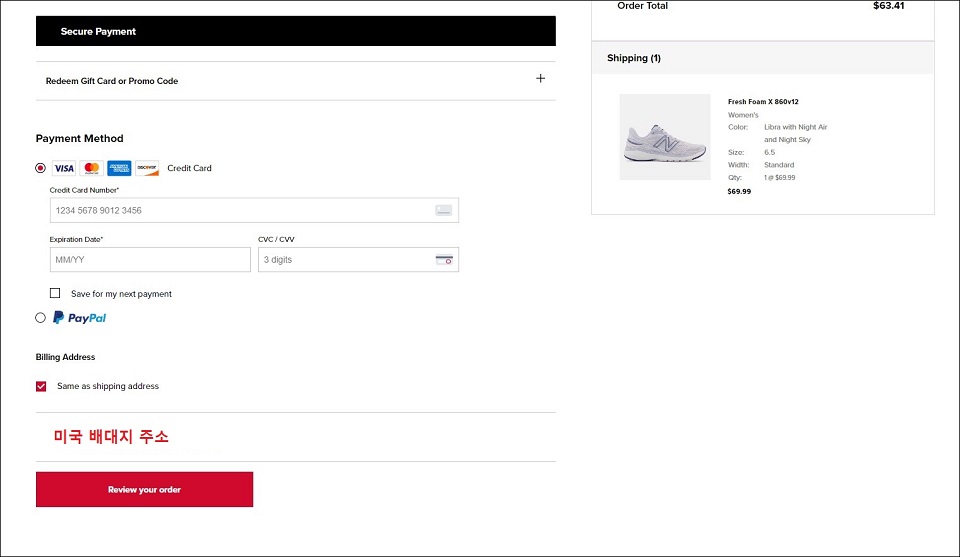Click the Review your order button
Viewport: 960px width, 557px height.
coord(144,489)
